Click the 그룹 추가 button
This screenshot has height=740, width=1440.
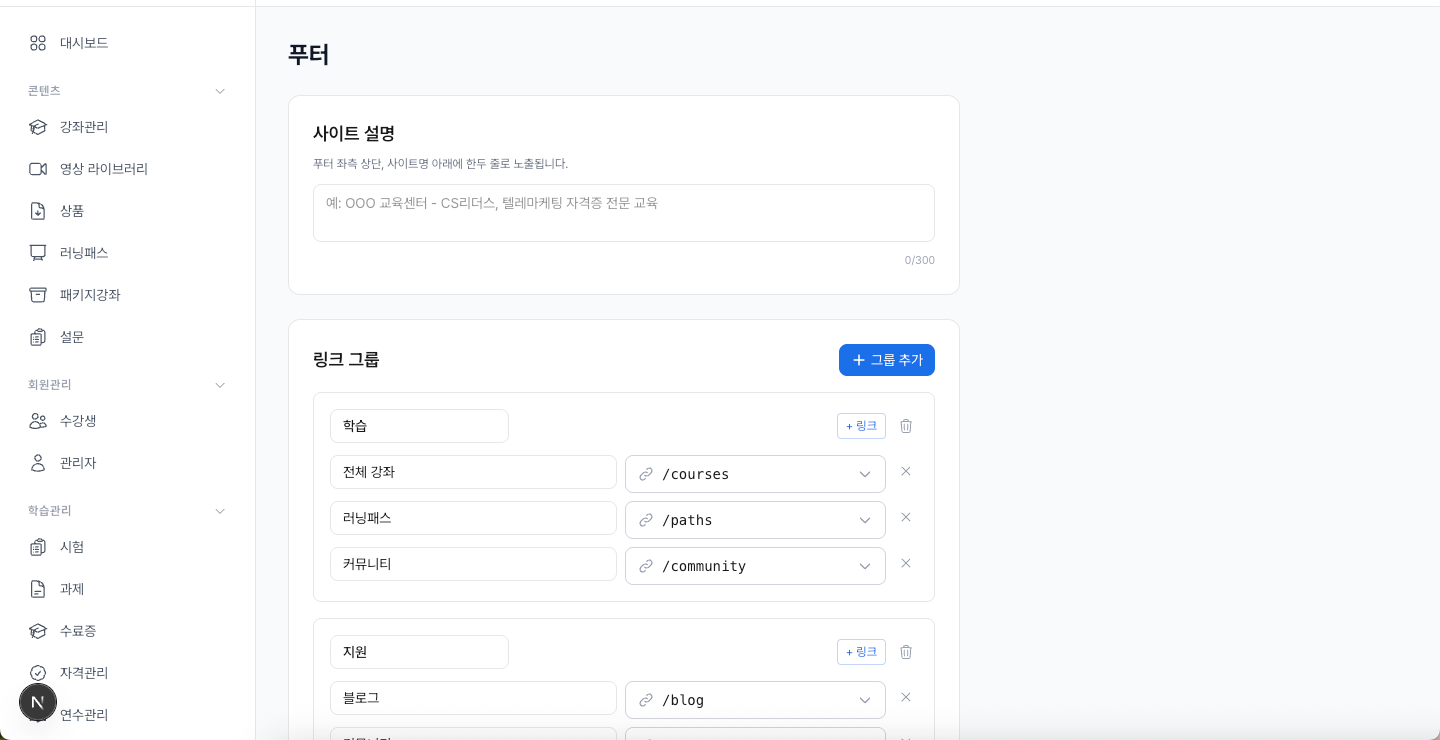coord(887,360)
